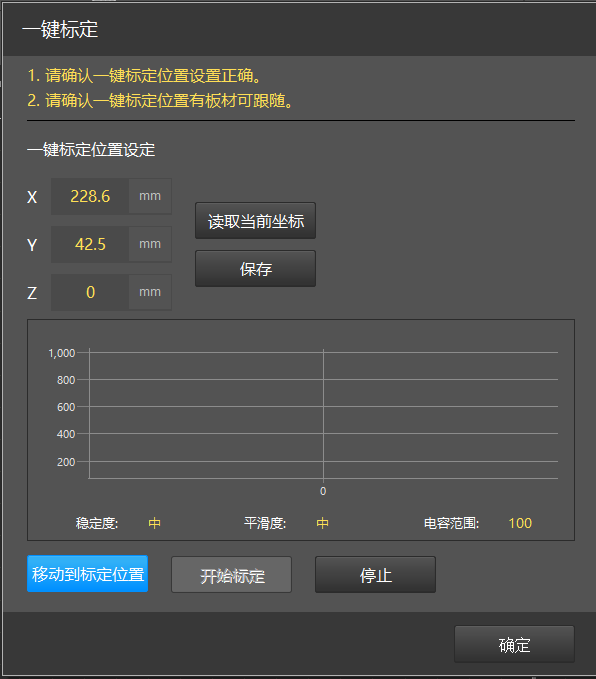Viewport: 596px width, 679px height.
Task: Select the Z coordinate field 0
Action: [x=90, y=292]
